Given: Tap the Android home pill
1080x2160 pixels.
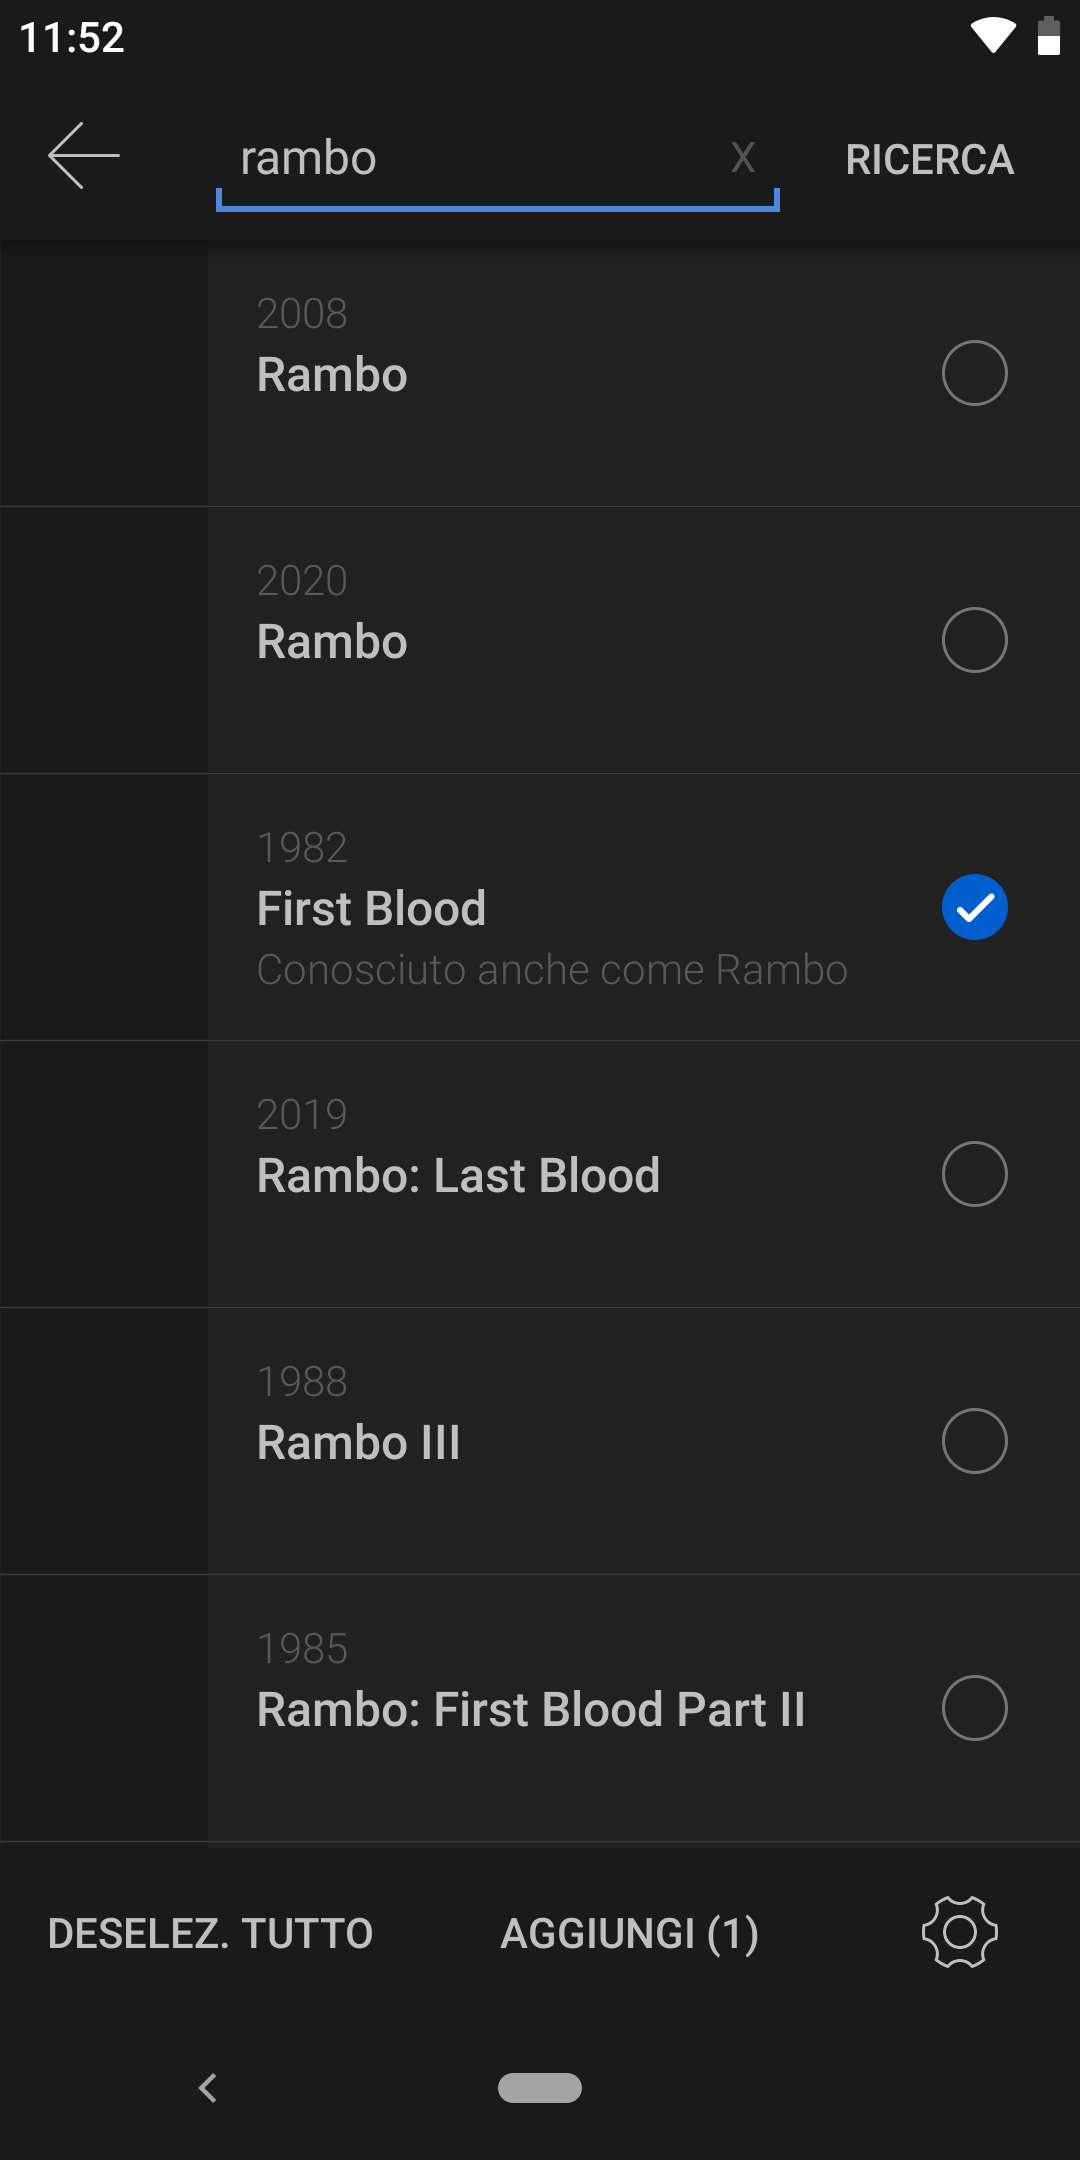Looking at the screenshot, I should [540, 2088].
